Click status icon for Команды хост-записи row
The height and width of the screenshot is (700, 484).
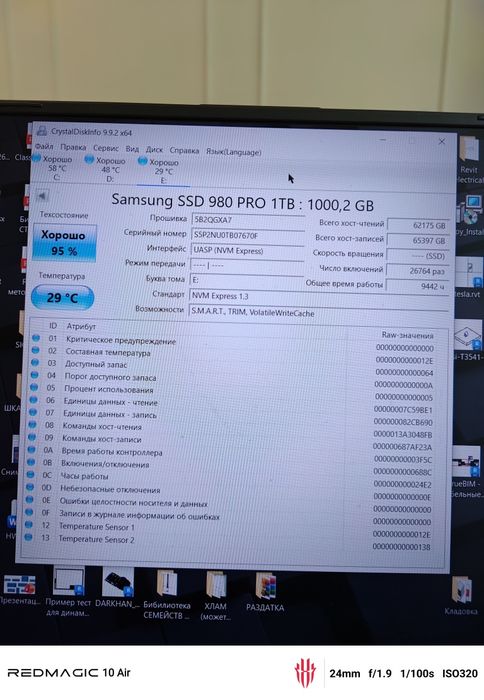point(32,437)
